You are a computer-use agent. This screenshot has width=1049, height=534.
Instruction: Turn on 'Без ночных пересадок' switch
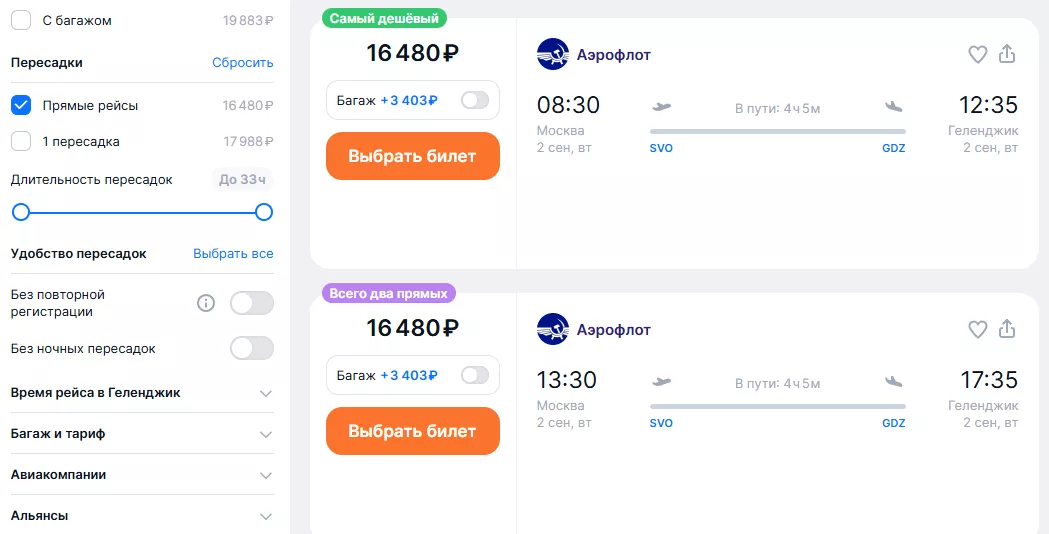(251, 348)
